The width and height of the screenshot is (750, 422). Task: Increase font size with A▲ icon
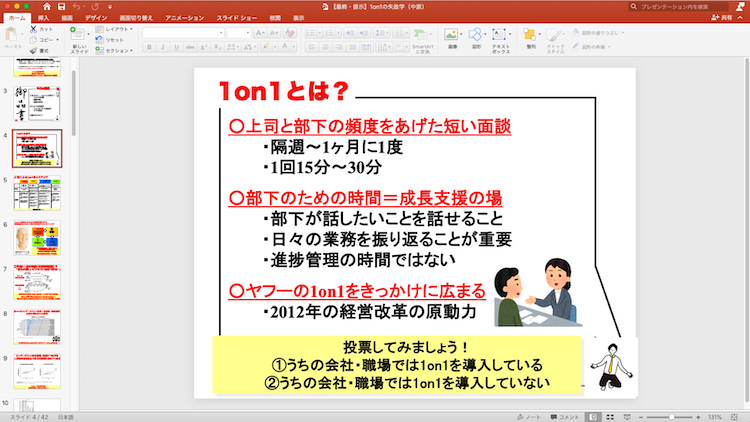pos(260,33)
